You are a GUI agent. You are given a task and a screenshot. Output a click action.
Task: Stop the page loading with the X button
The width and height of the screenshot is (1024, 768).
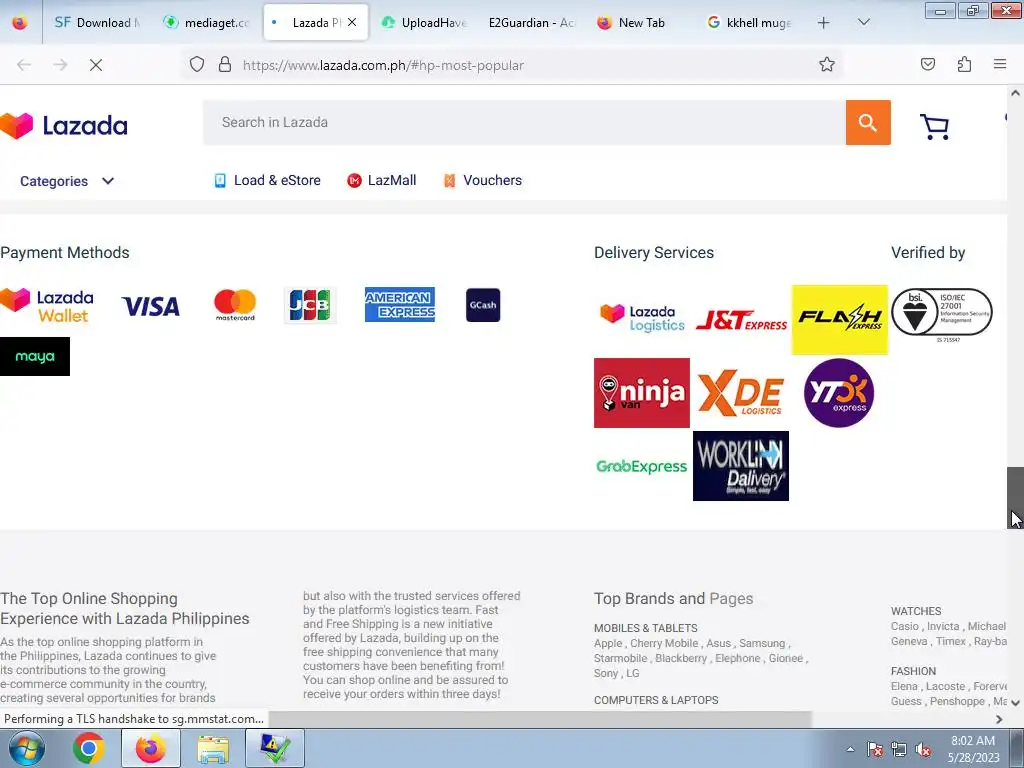95,65
